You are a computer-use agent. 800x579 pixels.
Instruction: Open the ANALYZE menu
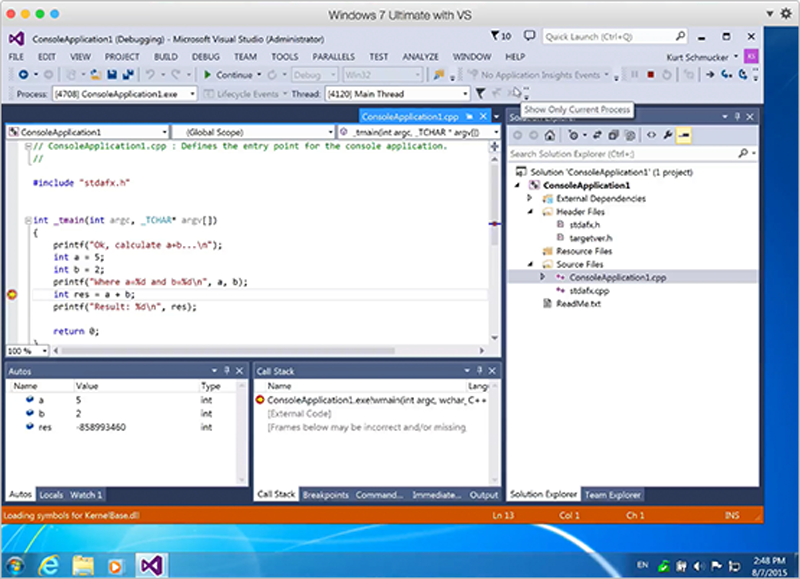click(x=420, y=57)
